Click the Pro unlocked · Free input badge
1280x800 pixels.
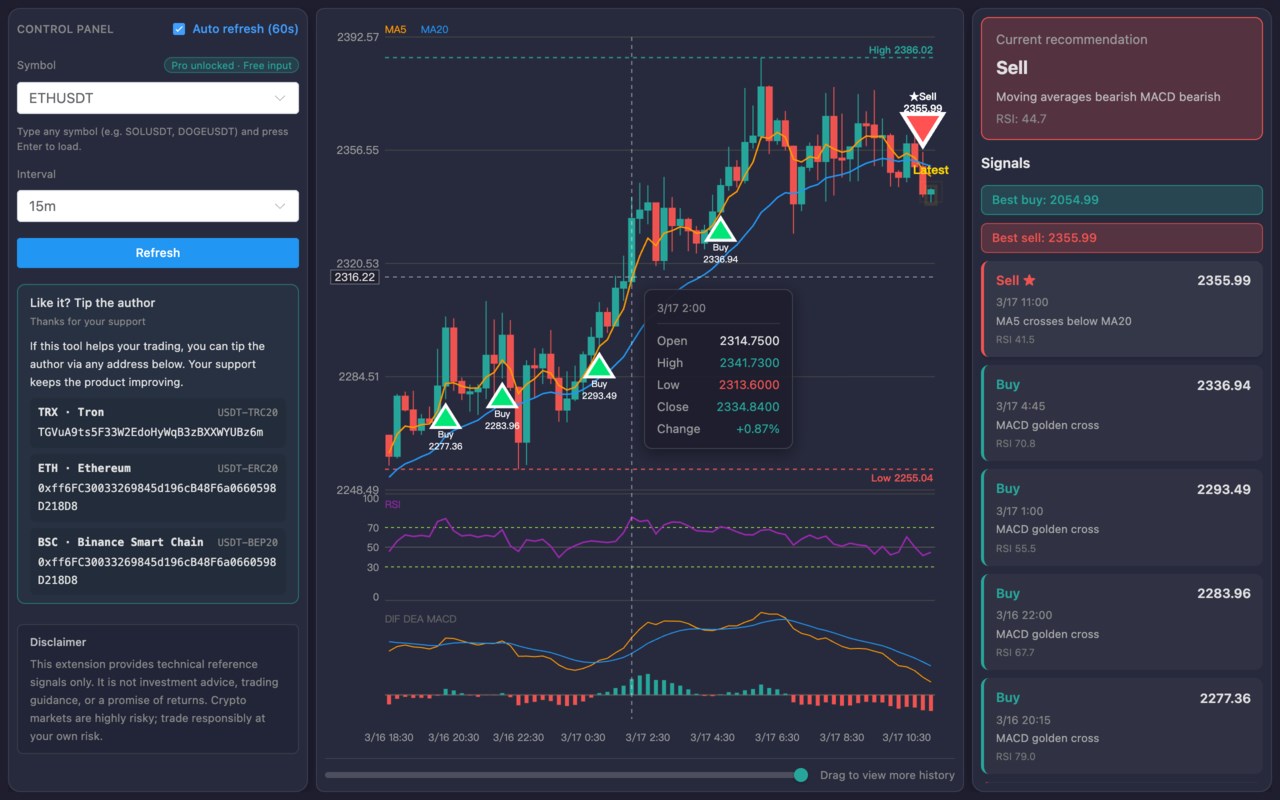coord(231,65)
